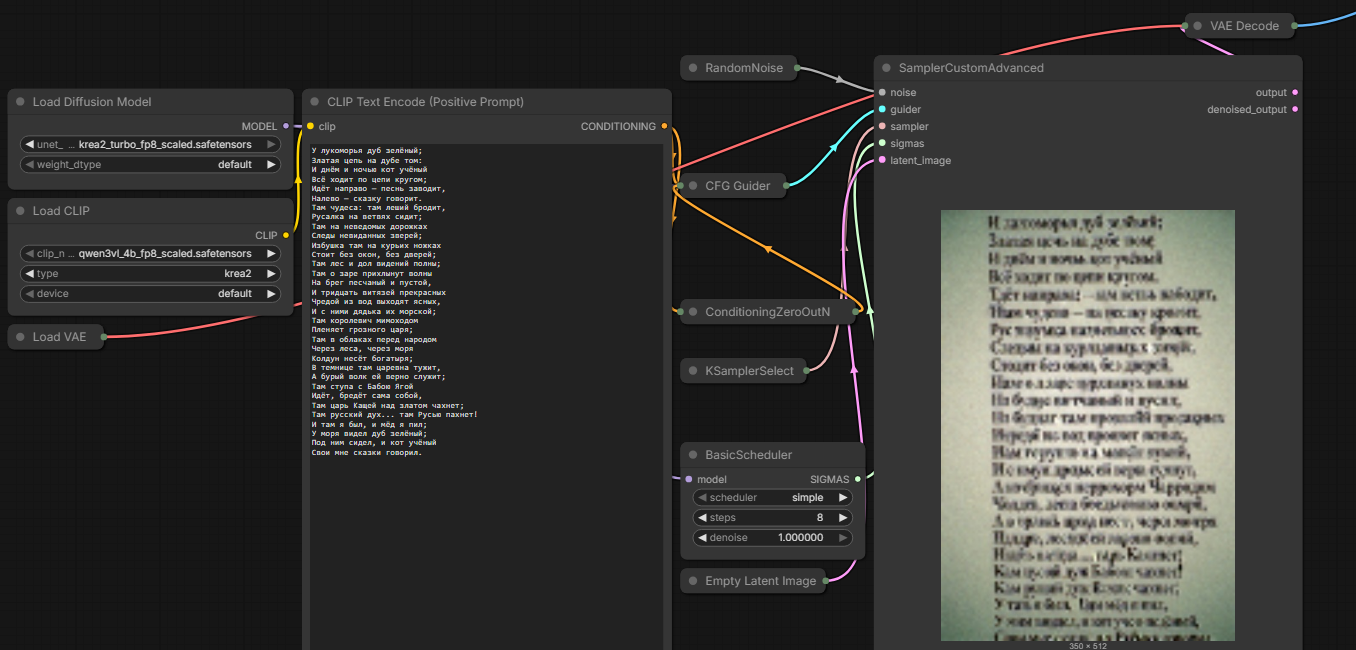Click the CLIP output slot on Load CLIP

286,235
